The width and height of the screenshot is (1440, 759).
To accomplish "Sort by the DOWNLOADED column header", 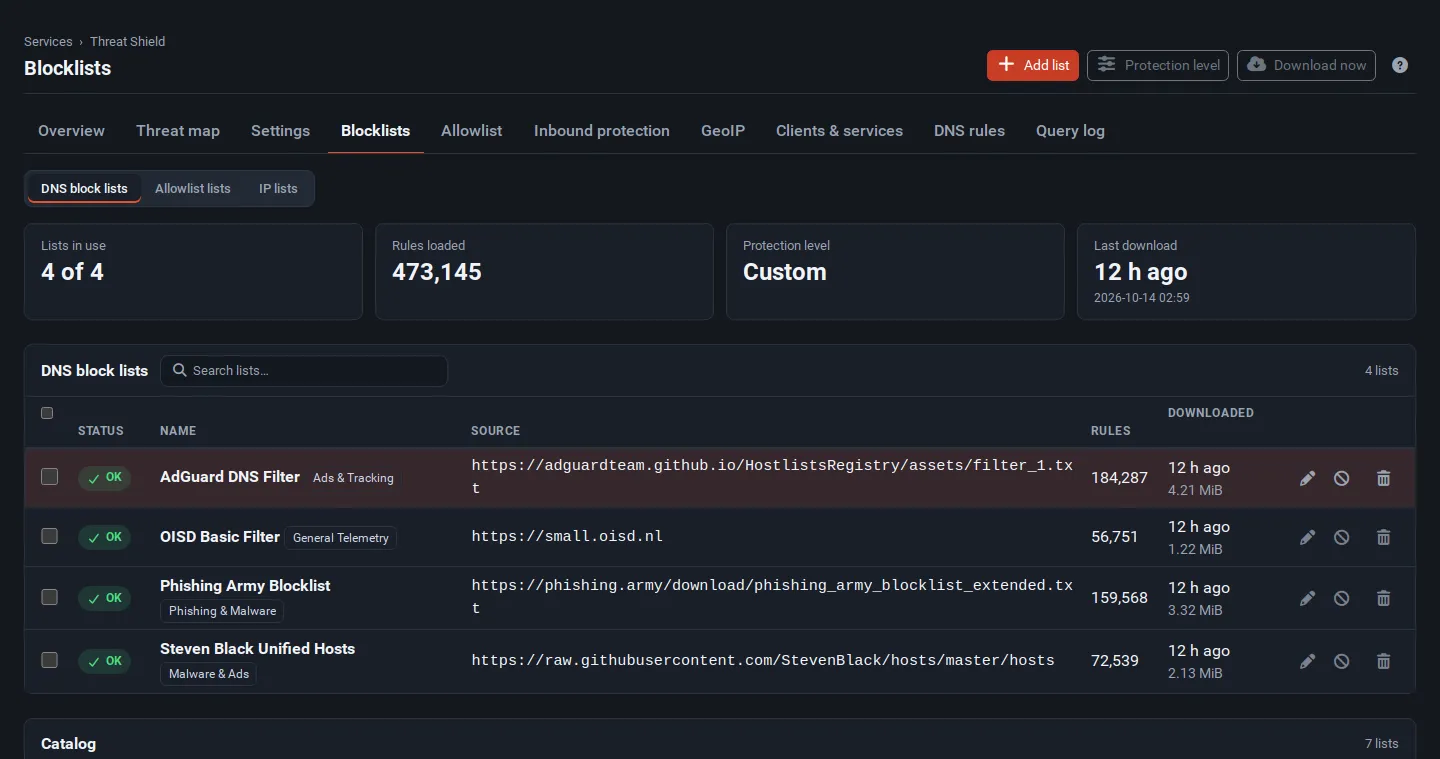I will click(x=1211, y=413).
